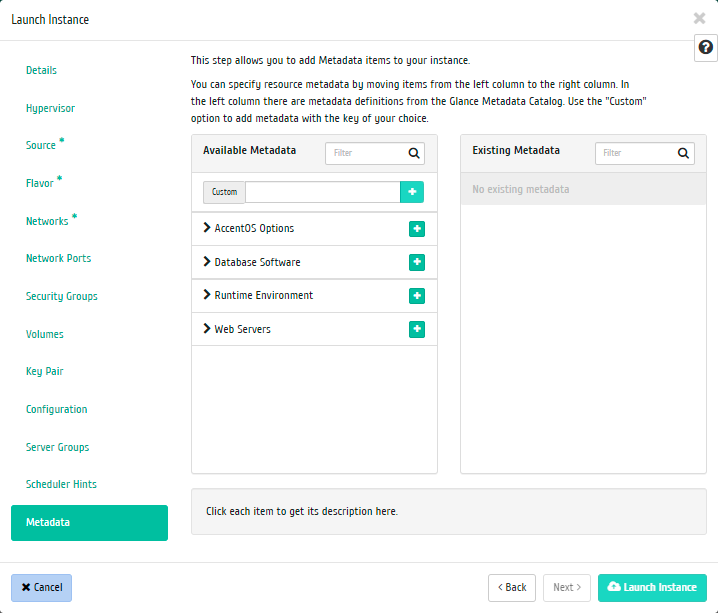The width and height of the screenshot is (718, 613).
Task: Click the Runtime Environment label
Action: click(x=264, y=295)
